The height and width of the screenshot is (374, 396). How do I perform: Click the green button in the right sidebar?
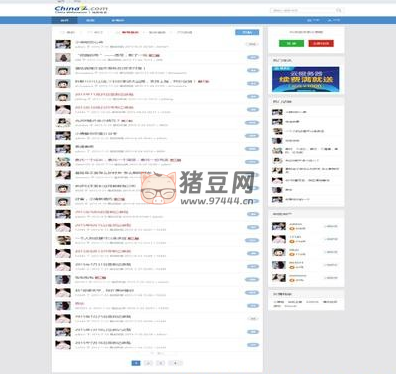tap(291, 43)
